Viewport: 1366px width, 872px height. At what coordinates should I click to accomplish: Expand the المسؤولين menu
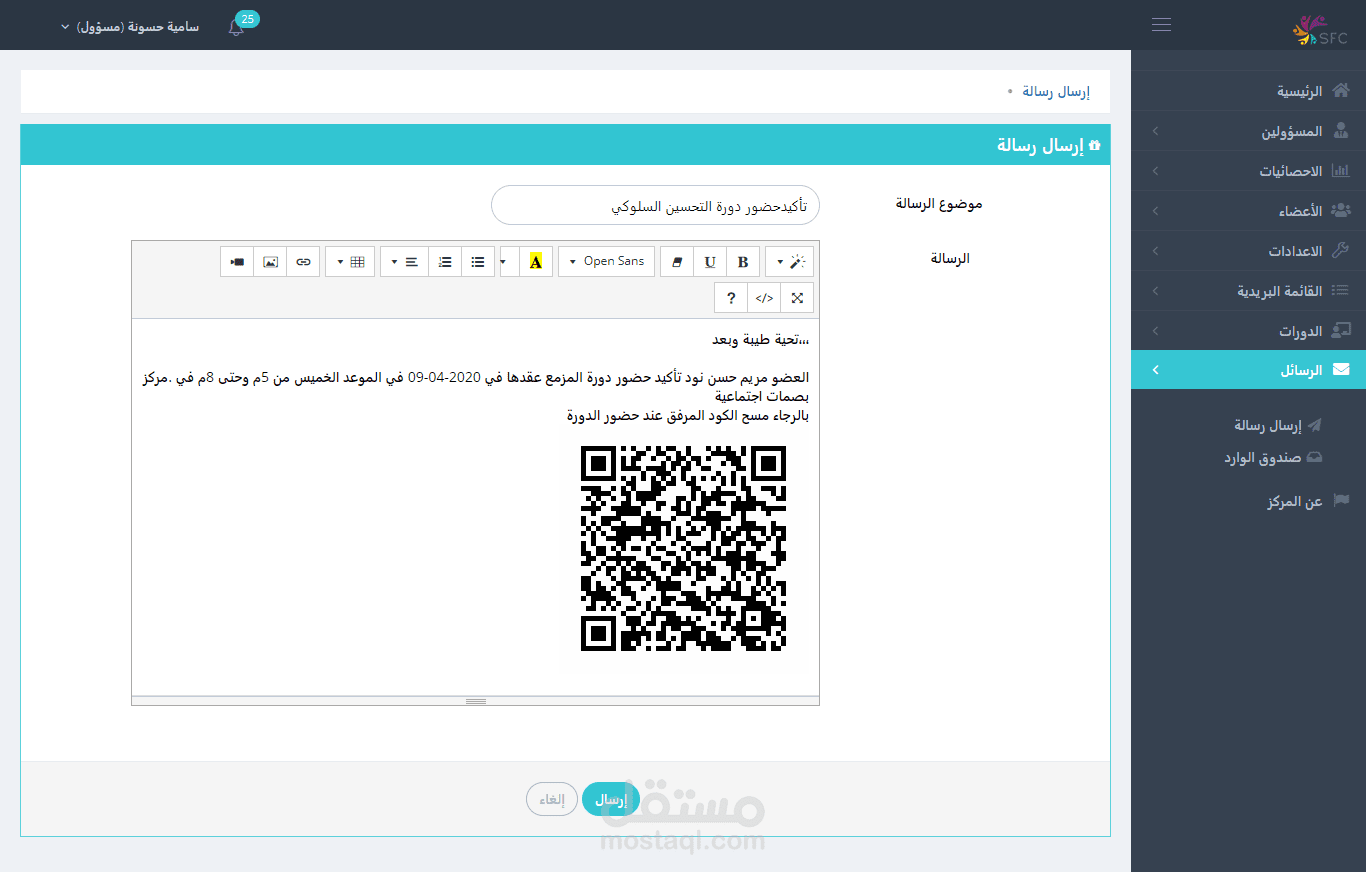coord(1248,131)
